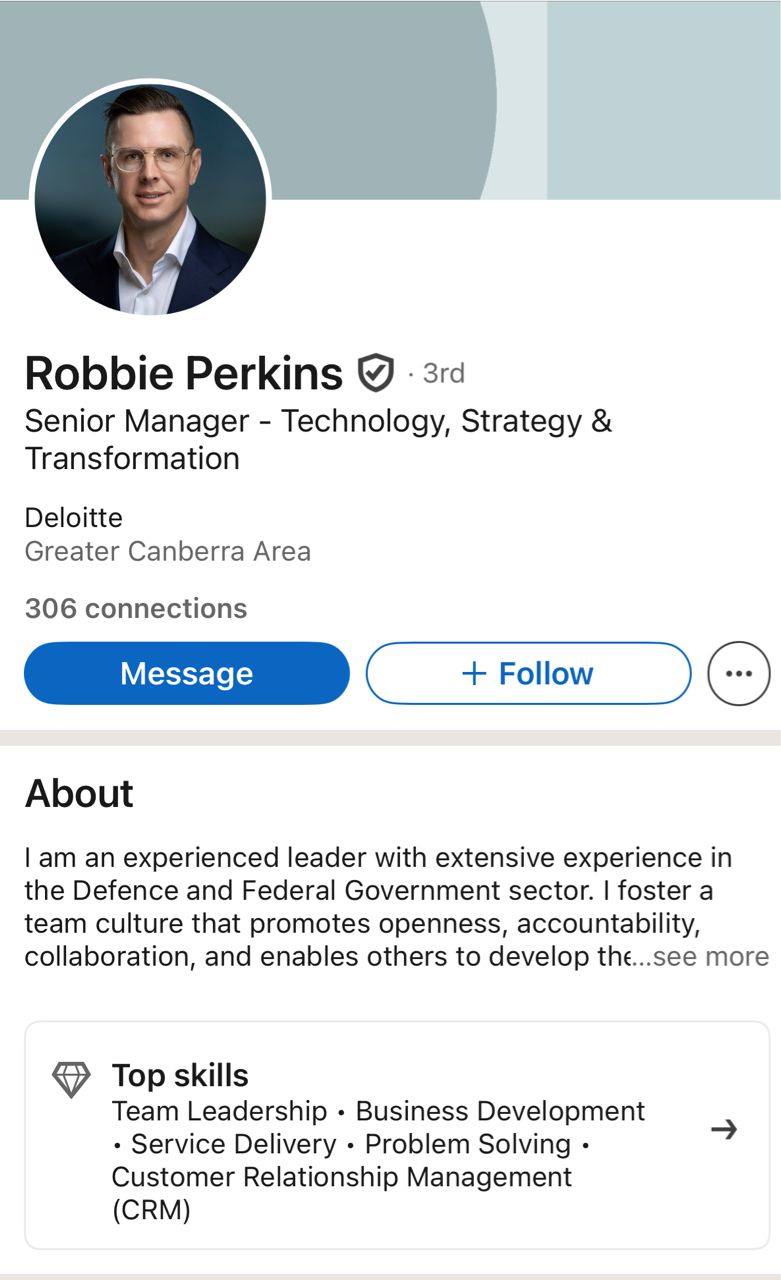The image size is (781, 1280).
Task: Click the Team Leadership skills list text
Action: pyautogui.click(x=220, y=1111)
